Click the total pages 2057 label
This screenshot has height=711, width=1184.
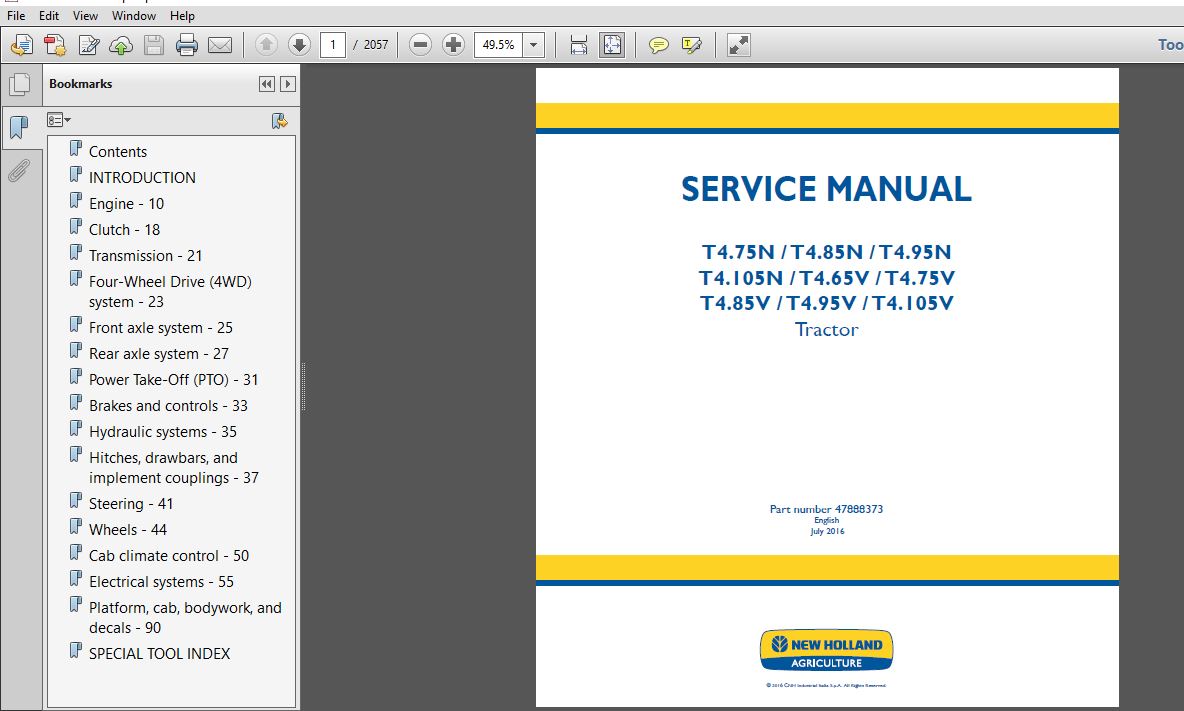376,45
